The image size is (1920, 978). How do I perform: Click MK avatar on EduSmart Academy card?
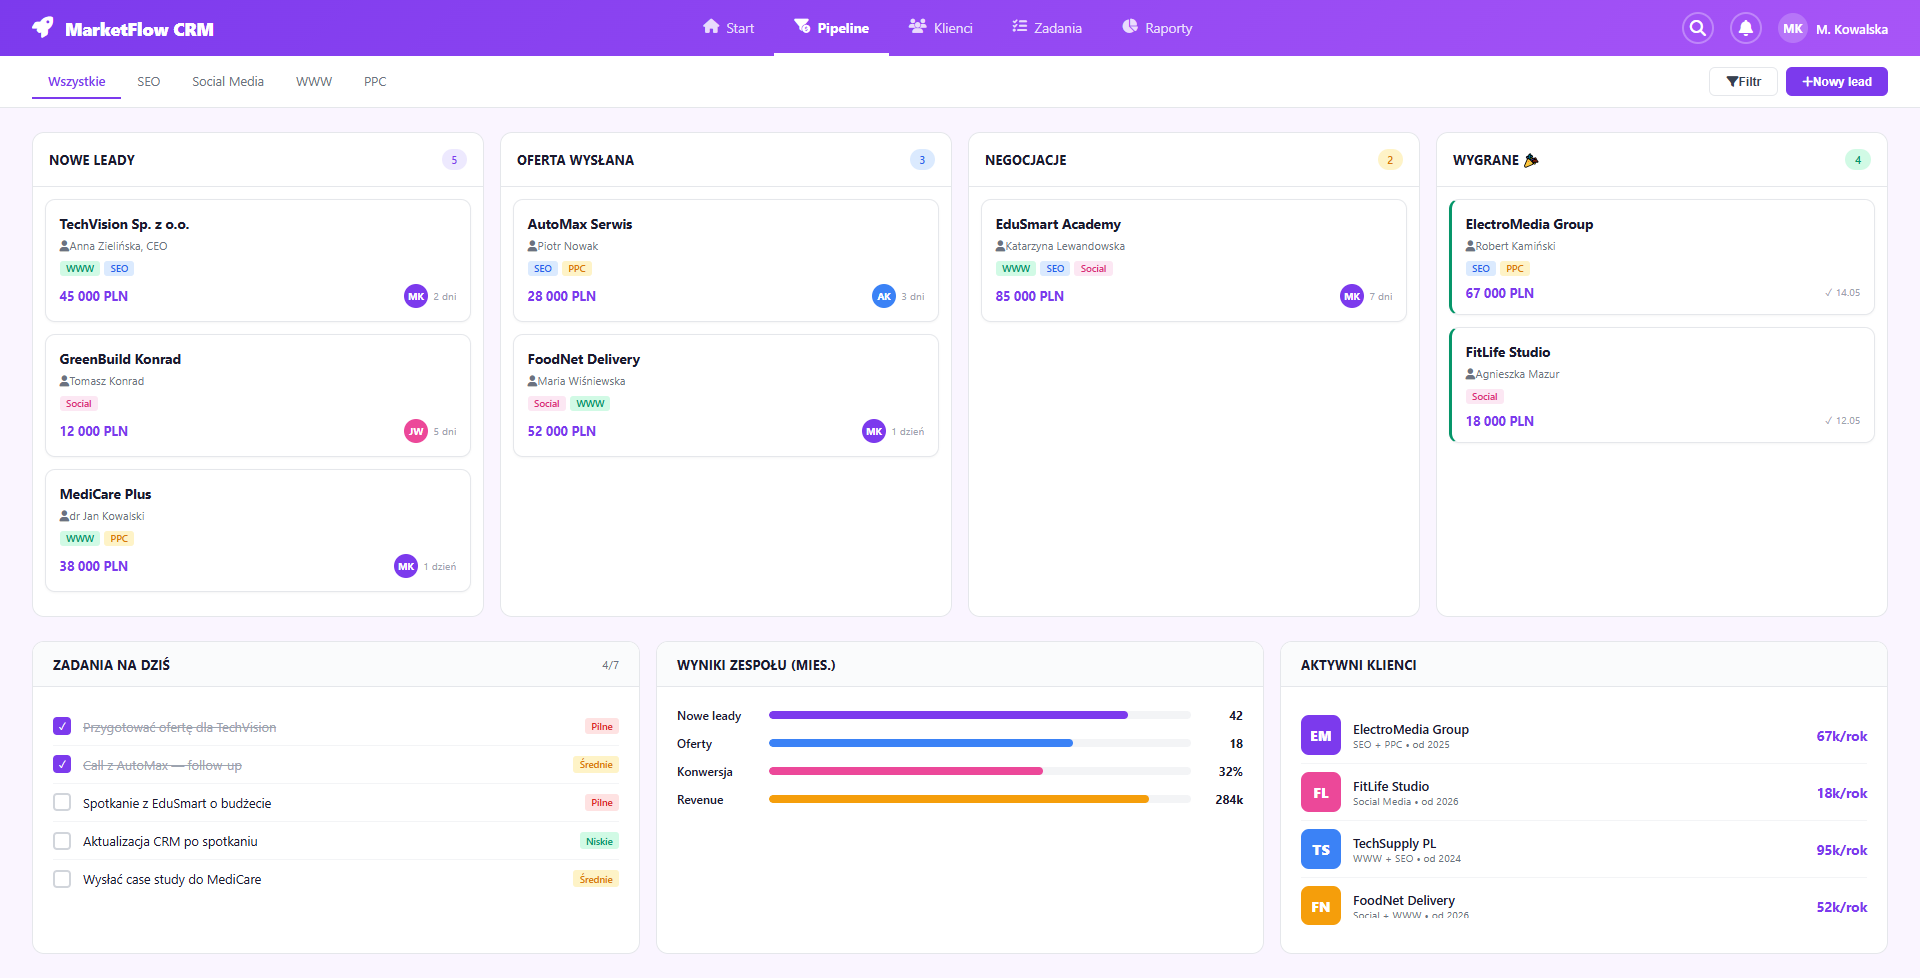(x=1352, y=296)
